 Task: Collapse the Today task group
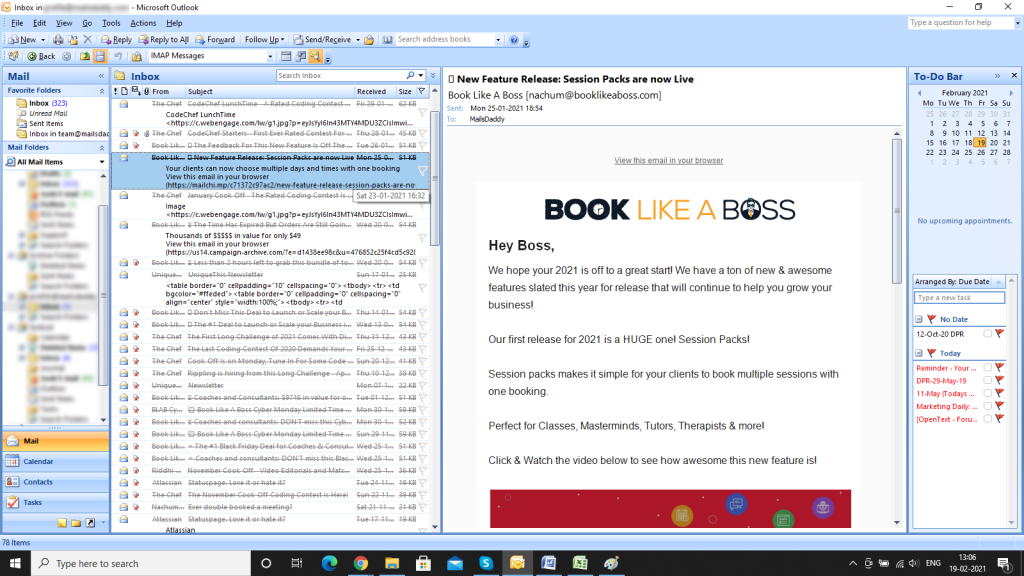(919, 353)
